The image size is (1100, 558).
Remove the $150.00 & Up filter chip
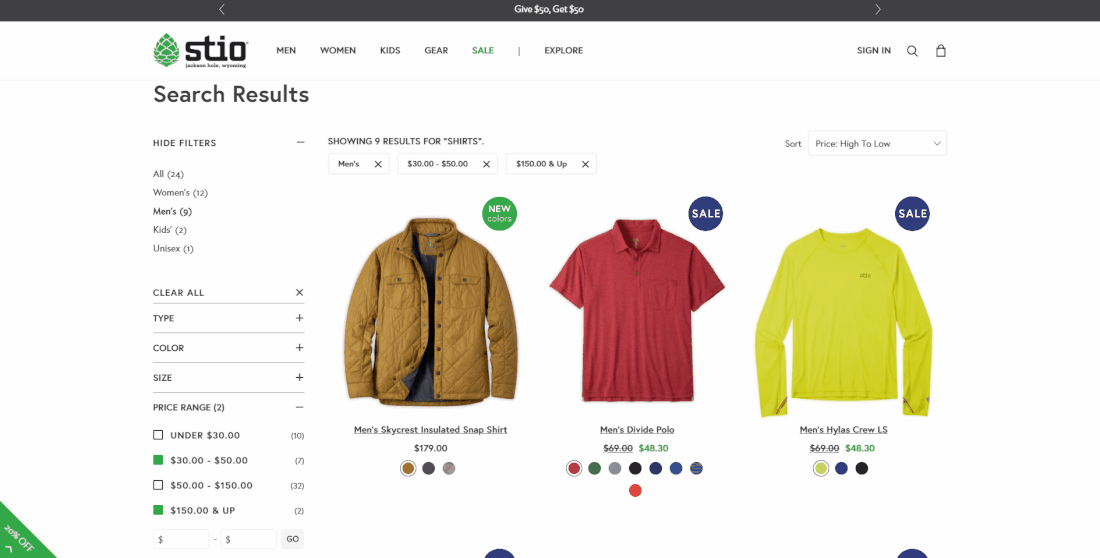[585, 164]
